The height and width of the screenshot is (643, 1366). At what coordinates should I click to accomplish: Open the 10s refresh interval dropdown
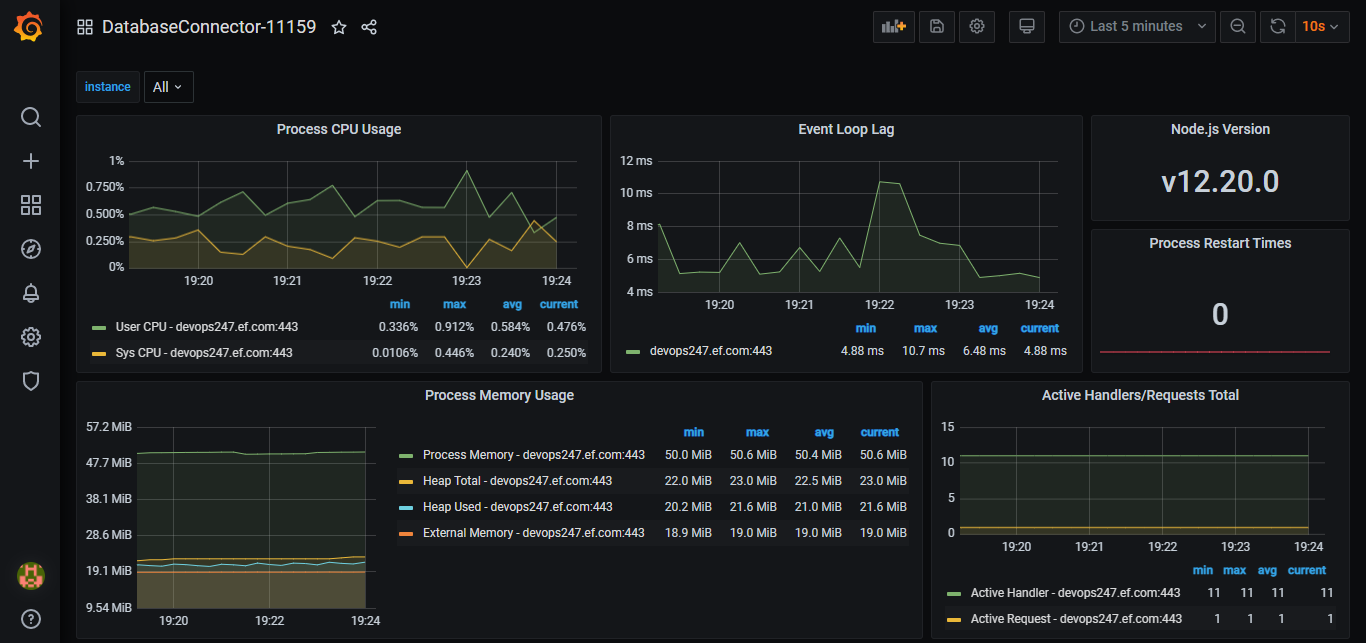1320,27
